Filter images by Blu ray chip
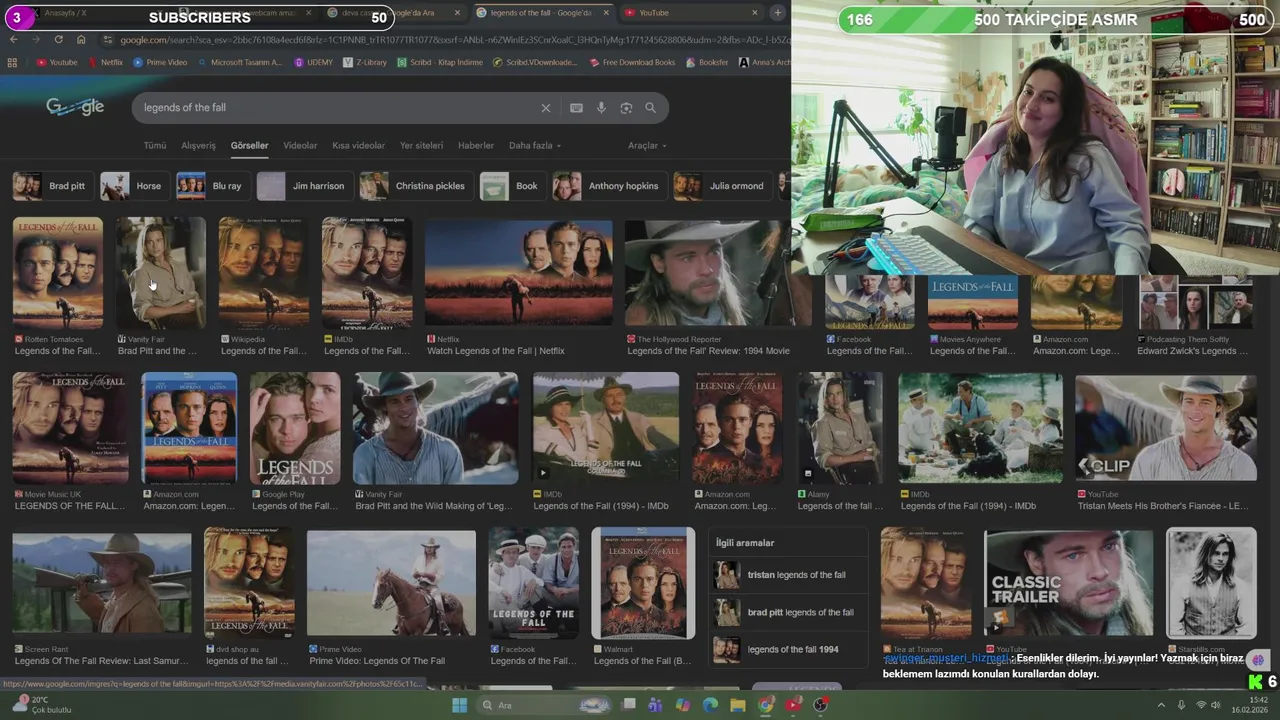Image resolution: width=1280 pixels, height=720 pixels. [212, 186]
